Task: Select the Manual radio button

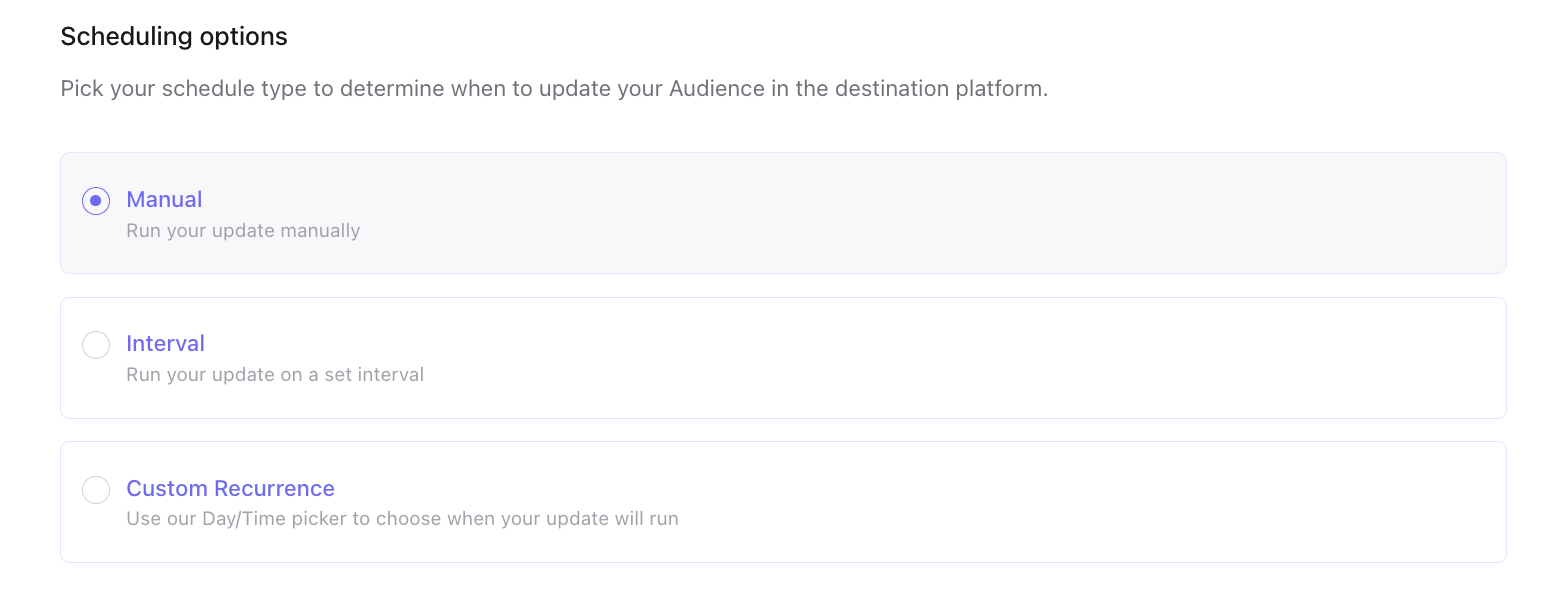Action: click(96, 201)
